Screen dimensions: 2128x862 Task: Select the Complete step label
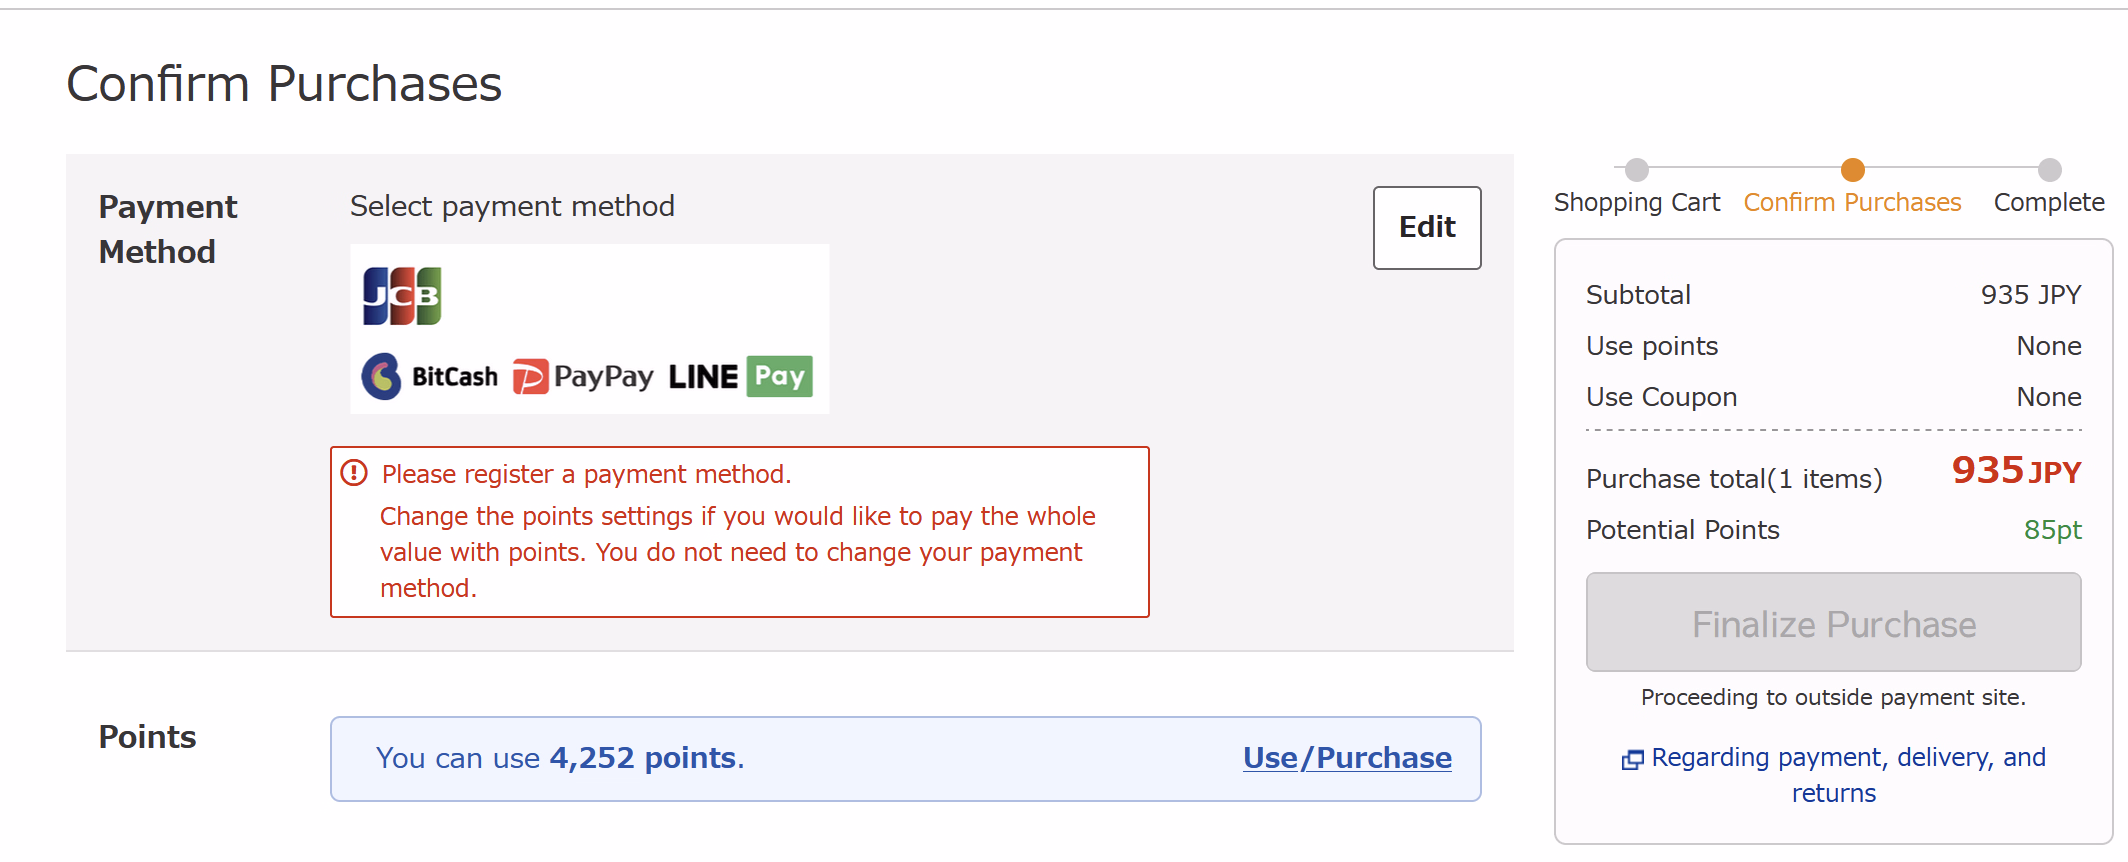click(2049, 202)
